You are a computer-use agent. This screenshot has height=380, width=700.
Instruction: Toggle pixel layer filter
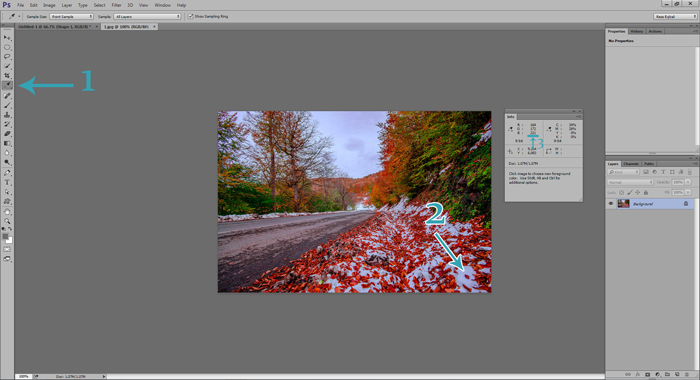(646, 172)
